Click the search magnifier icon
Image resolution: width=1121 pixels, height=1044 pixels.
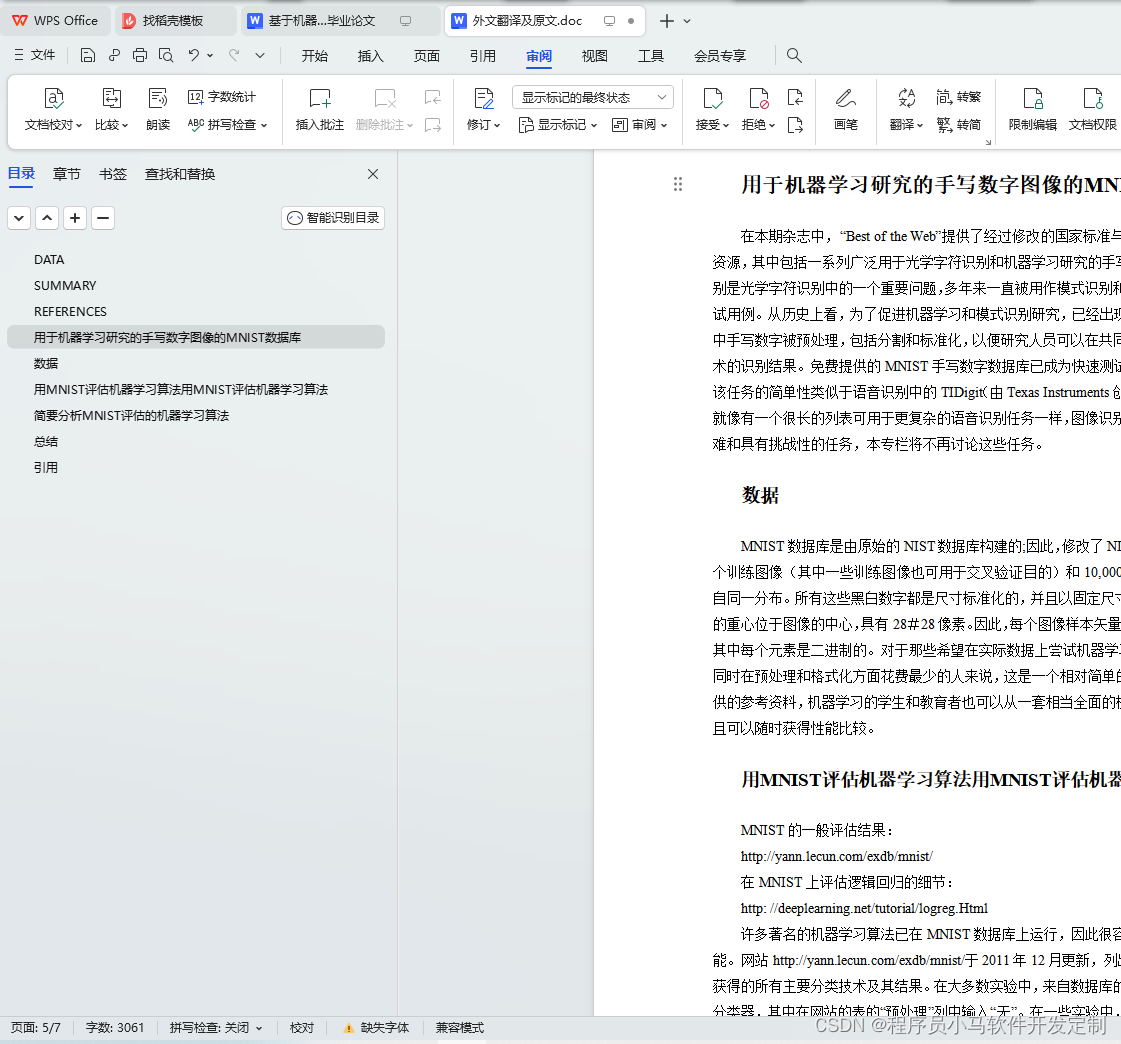point(794,56)
